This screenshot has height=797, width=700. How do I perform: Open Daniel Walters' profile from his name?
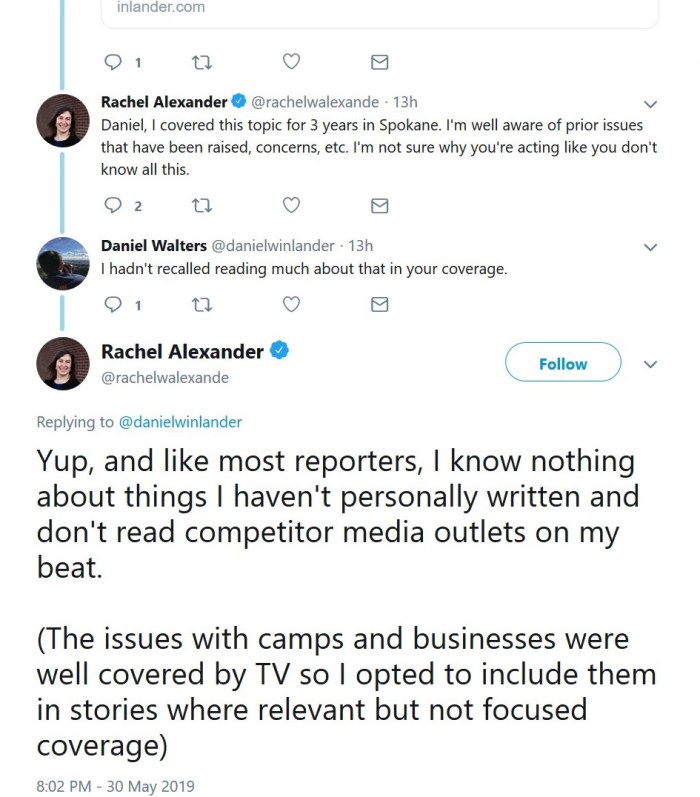[153, 246]
